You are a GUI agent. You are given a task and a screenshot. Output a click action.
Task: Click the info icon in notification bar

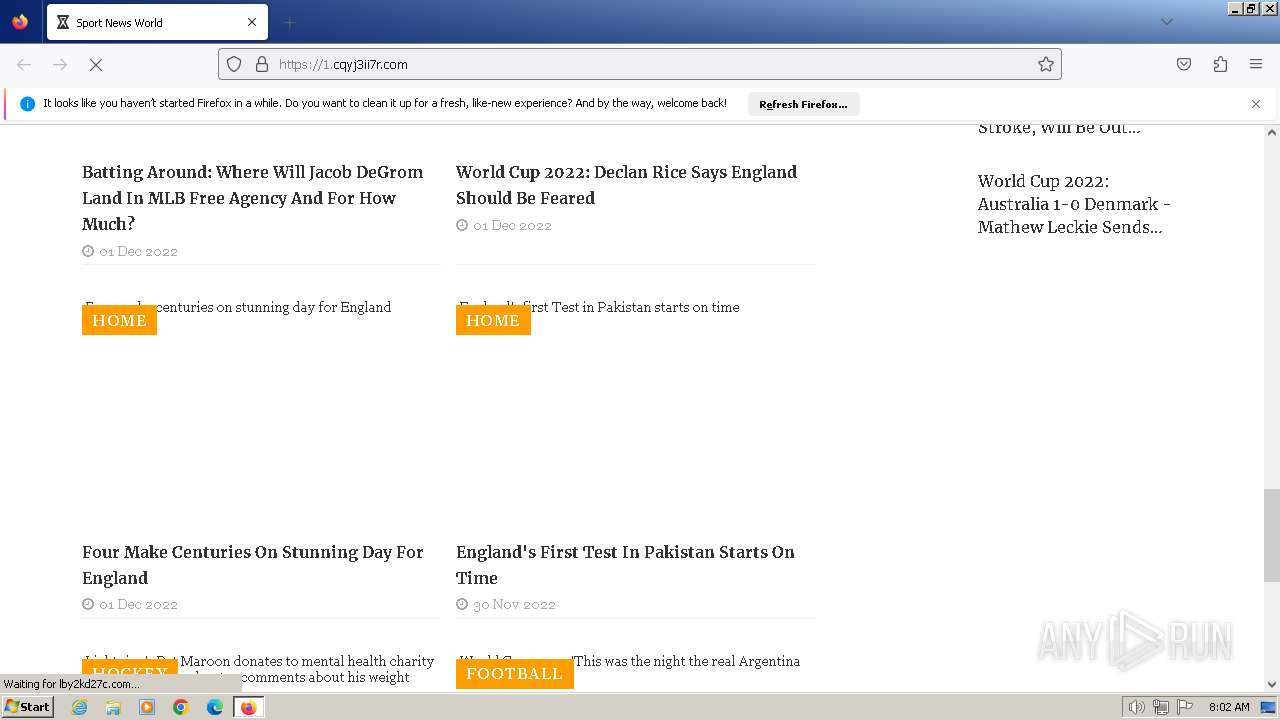[x=27, y=104]
